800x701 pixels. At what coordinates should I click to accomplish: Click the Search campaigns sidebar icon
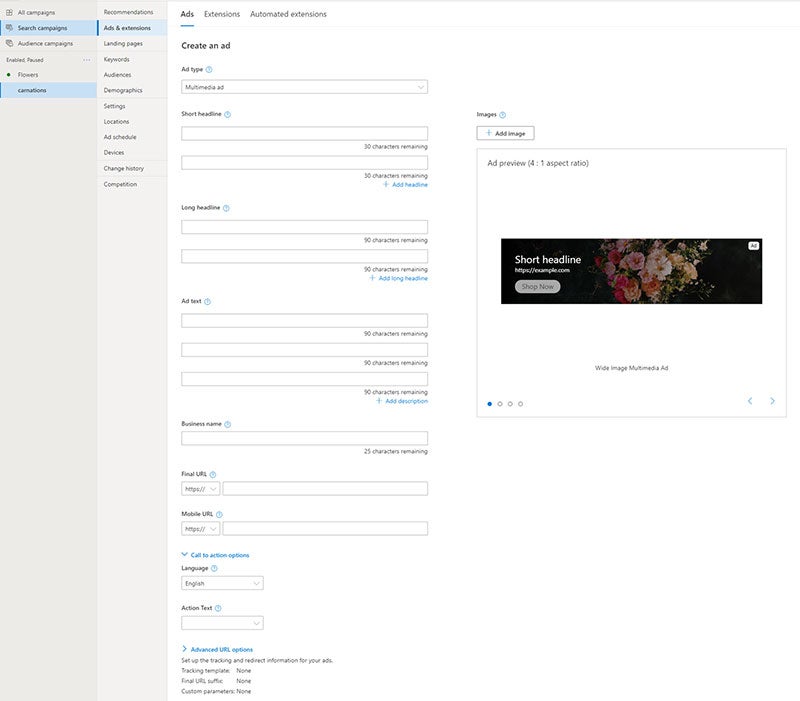[x=9, y=27]
